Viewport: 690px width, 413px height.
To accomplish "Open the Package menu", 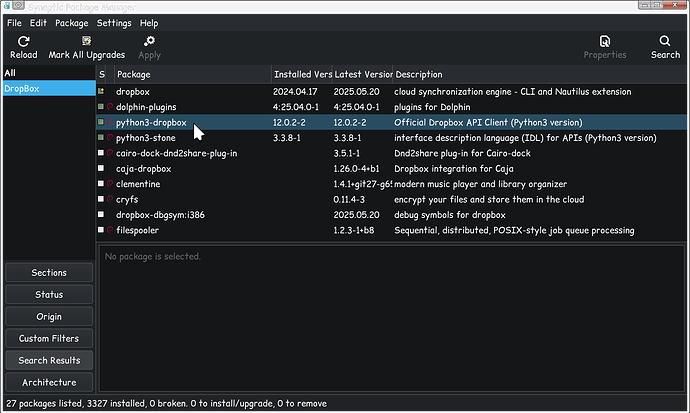I will point(71,22).
